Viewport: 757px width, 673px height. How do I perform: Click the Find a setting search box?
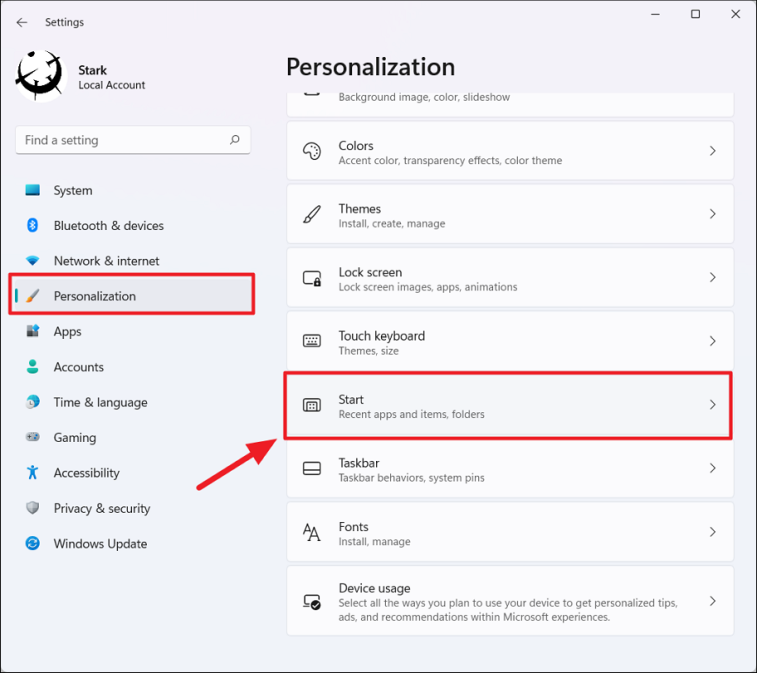tap(120, 141)
